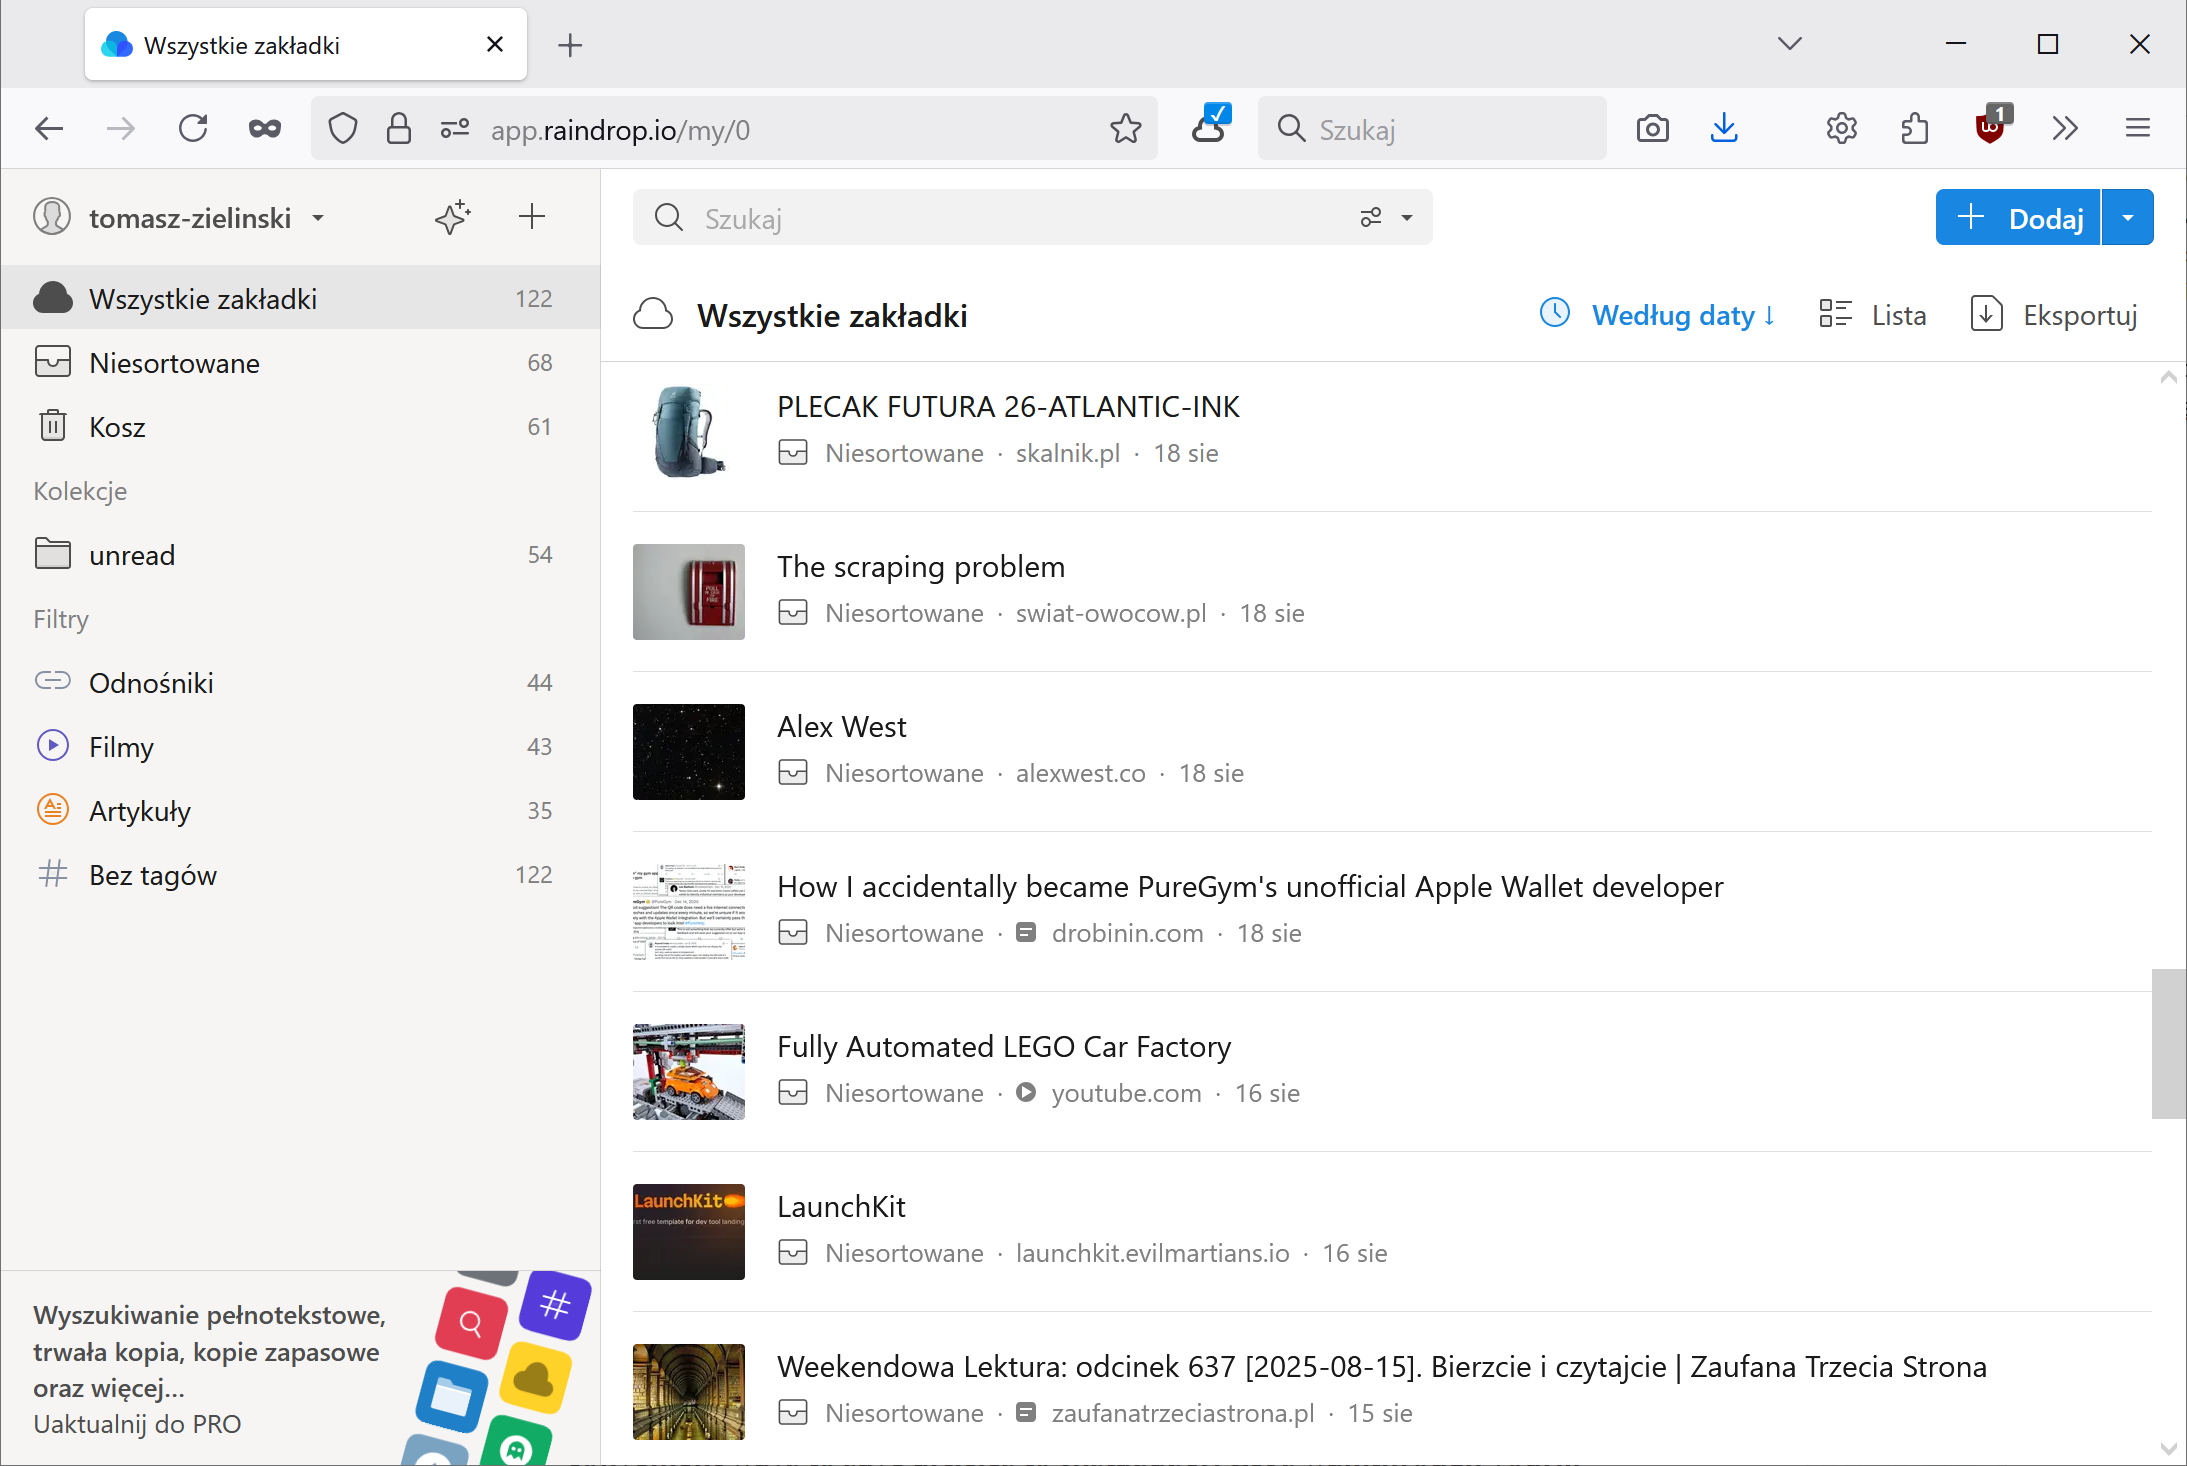This screenshot has height=1466, width=2187.
Task: Open the Alex West bookmark
Action: tap(841, 726)
